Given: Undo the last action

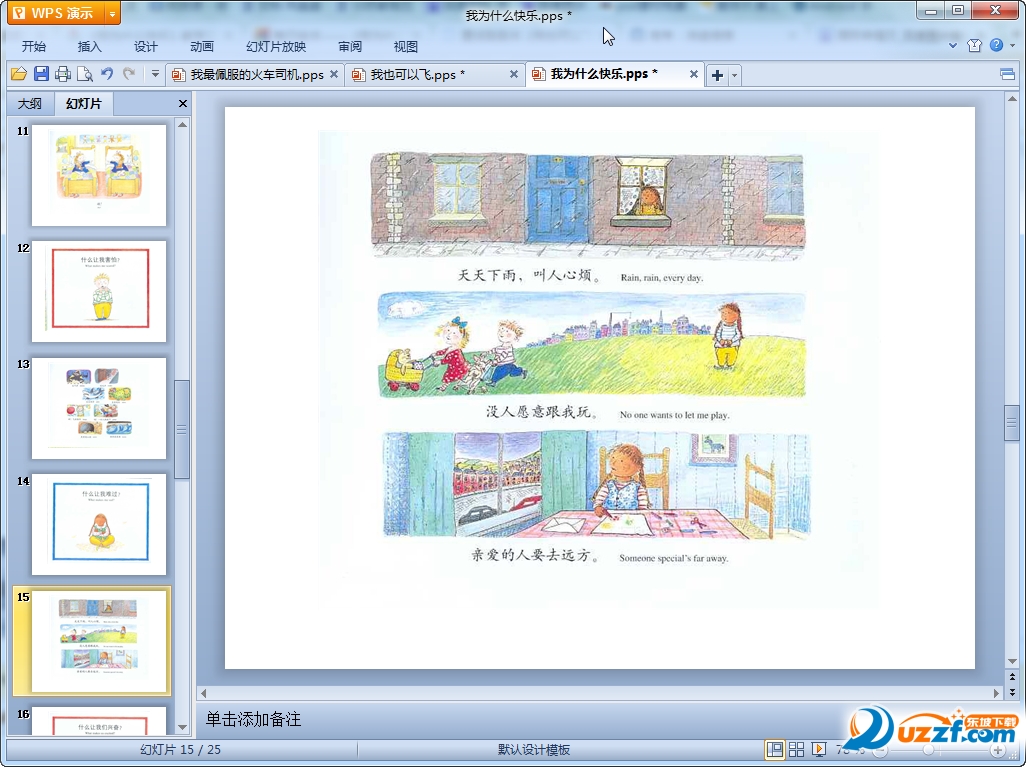Looking at the screenshot, I should pyautogui.click(x=107, y=74).
